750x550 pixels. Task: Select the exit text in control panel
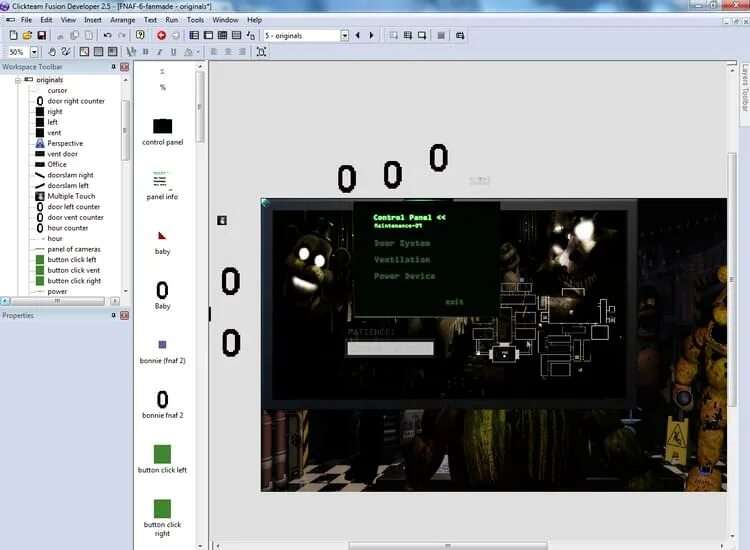(454, 302)
